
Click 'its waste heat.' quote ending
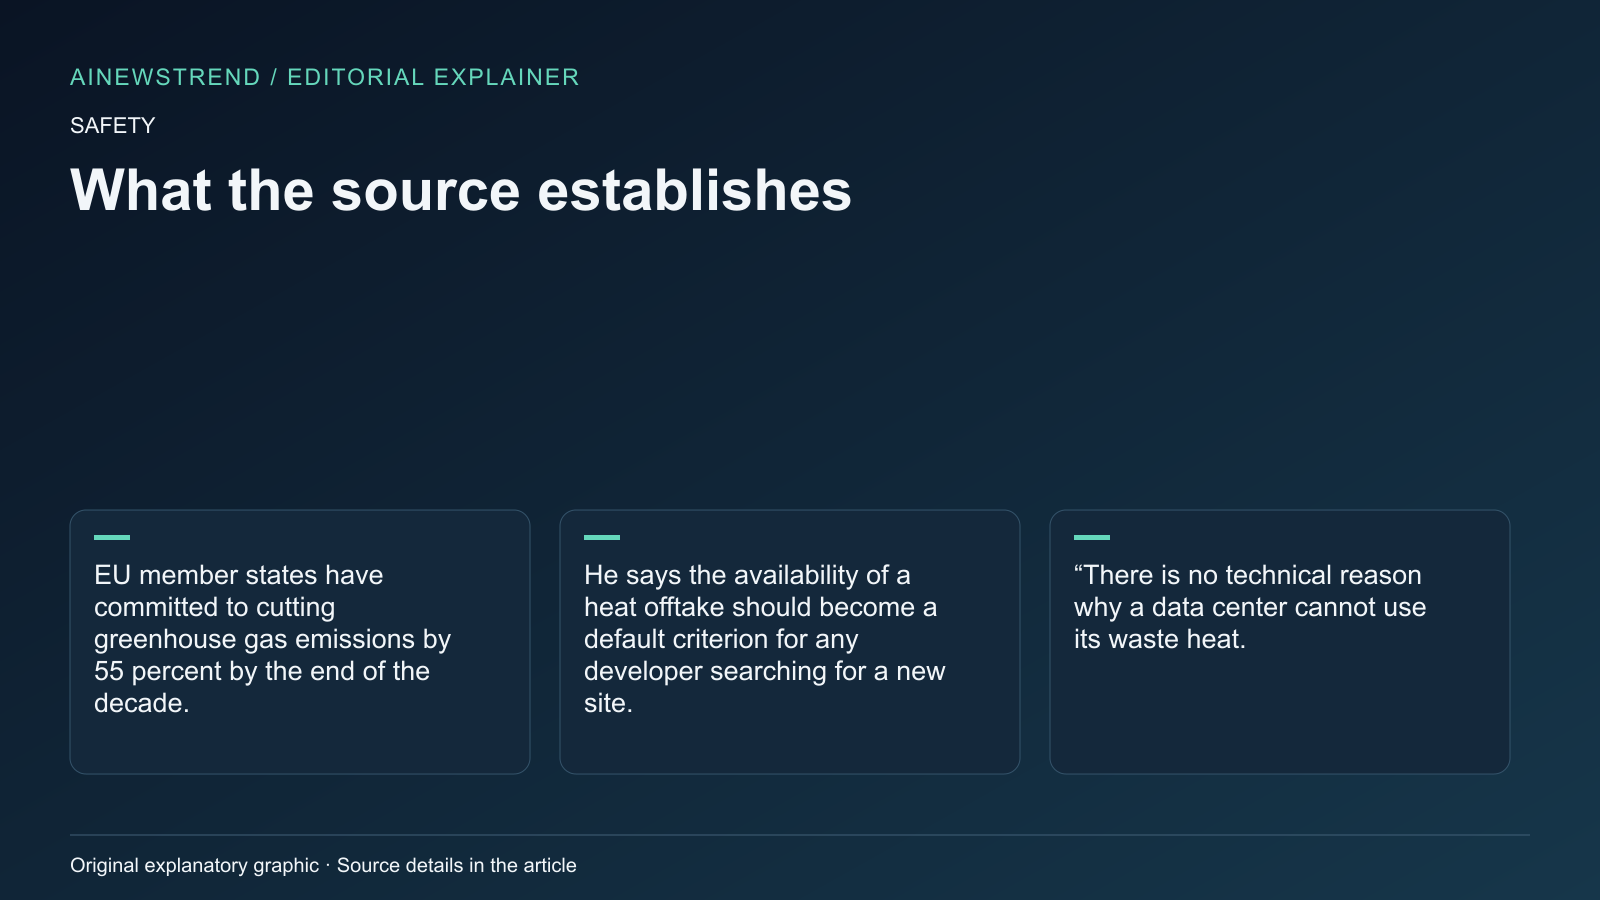1160,639
